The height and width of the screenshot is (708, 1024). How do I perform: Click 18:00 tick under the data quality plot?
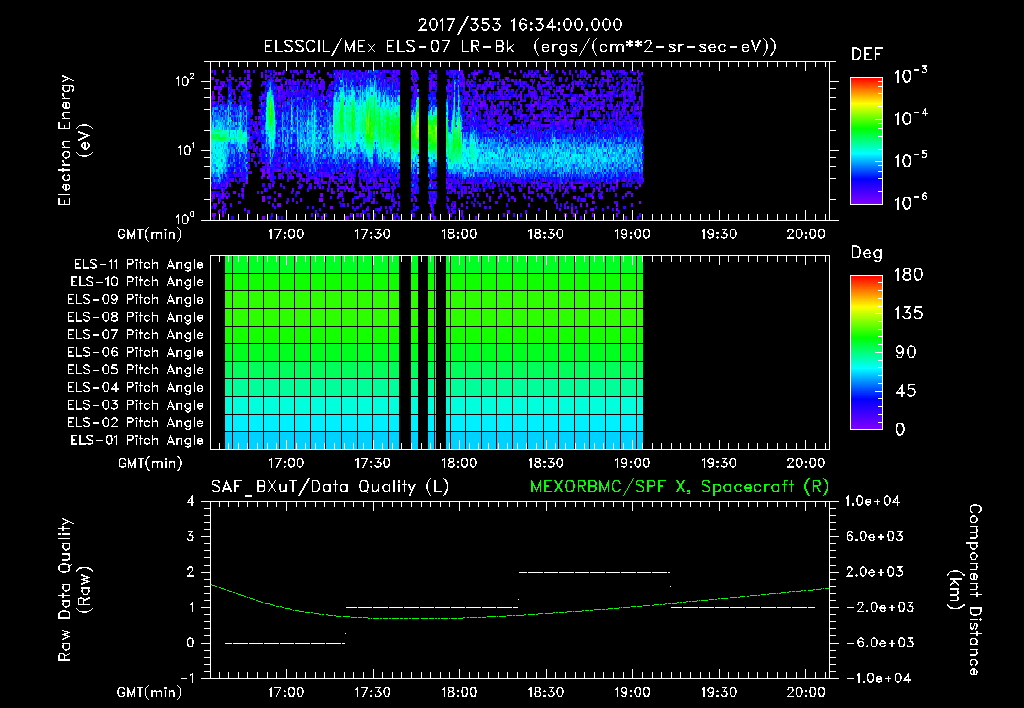pos(459,692)
